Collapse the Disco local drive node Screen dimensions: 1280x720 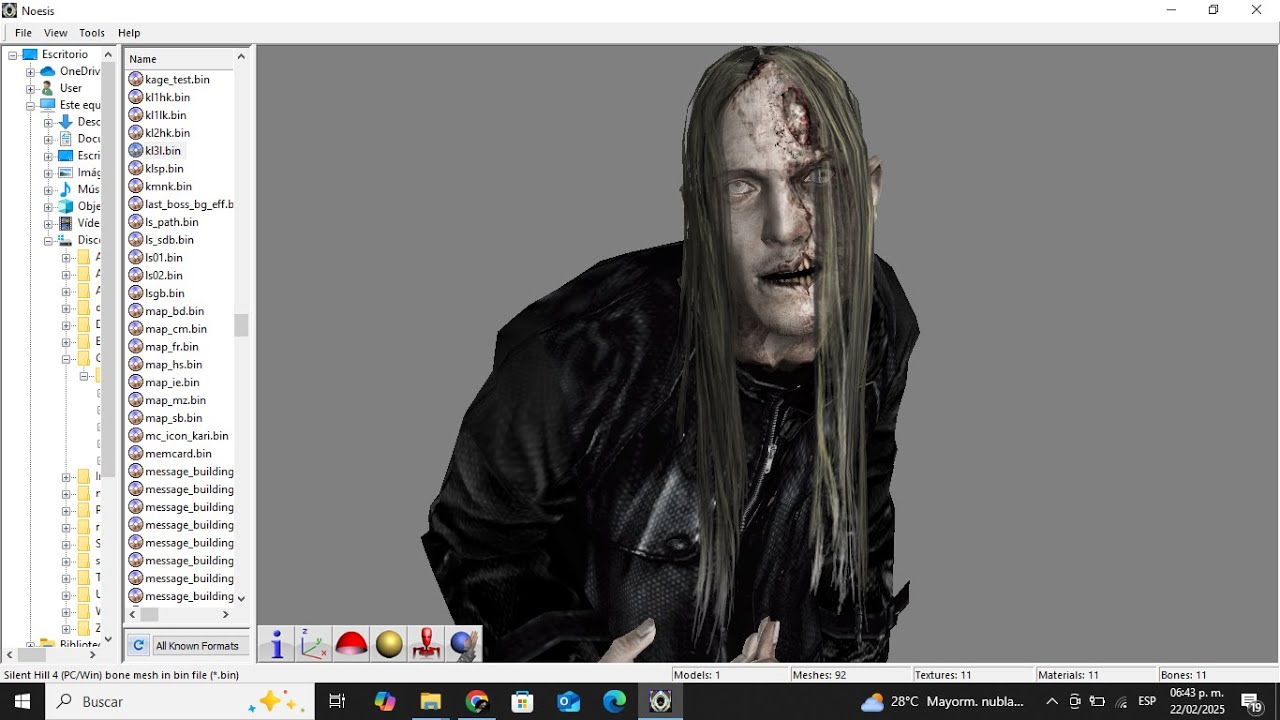pyautogui.click(x=48, y=241)
